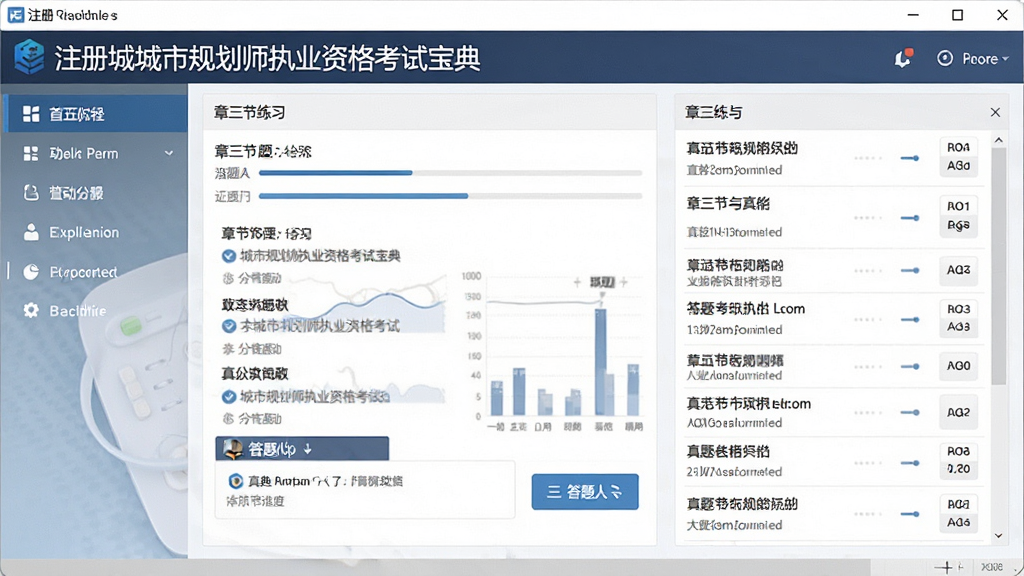
Task: Select the row title 章三节与真能
Action: 728,203
